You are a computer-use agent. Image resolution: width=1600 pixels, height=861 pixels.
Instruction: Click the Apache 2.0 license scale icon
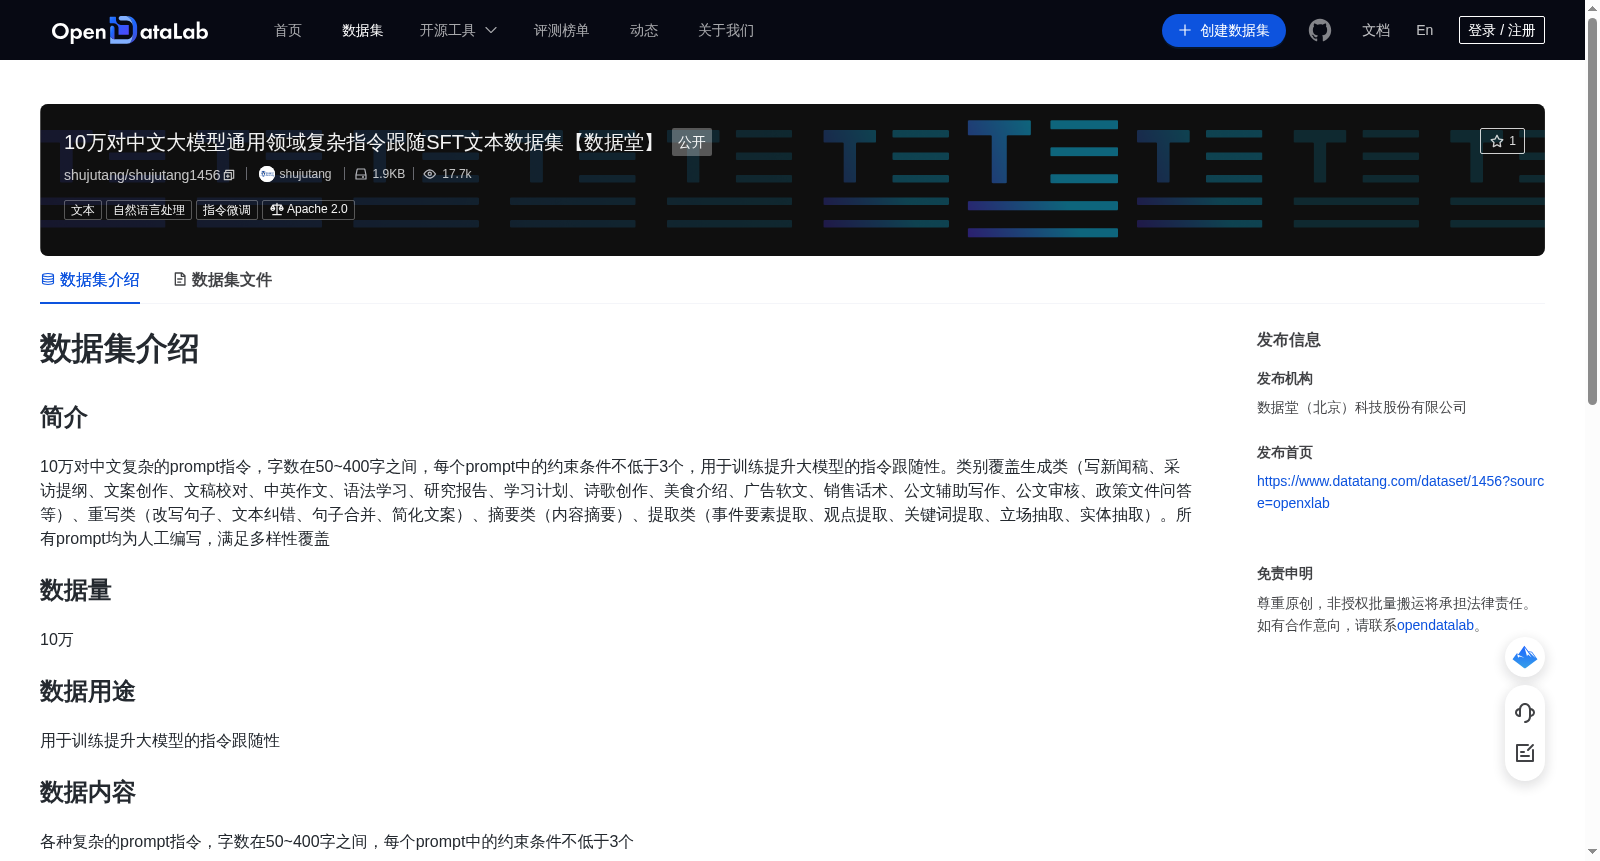[x=277, y=209]
